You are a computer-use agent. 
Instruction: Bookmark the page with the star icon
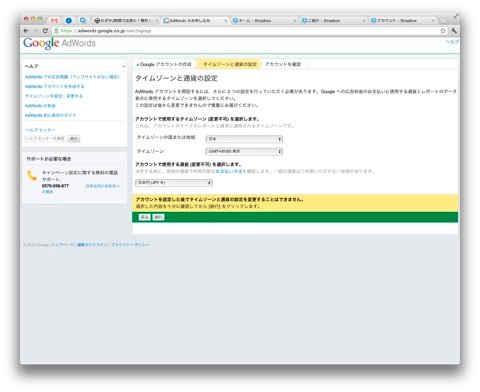(443, 31)
